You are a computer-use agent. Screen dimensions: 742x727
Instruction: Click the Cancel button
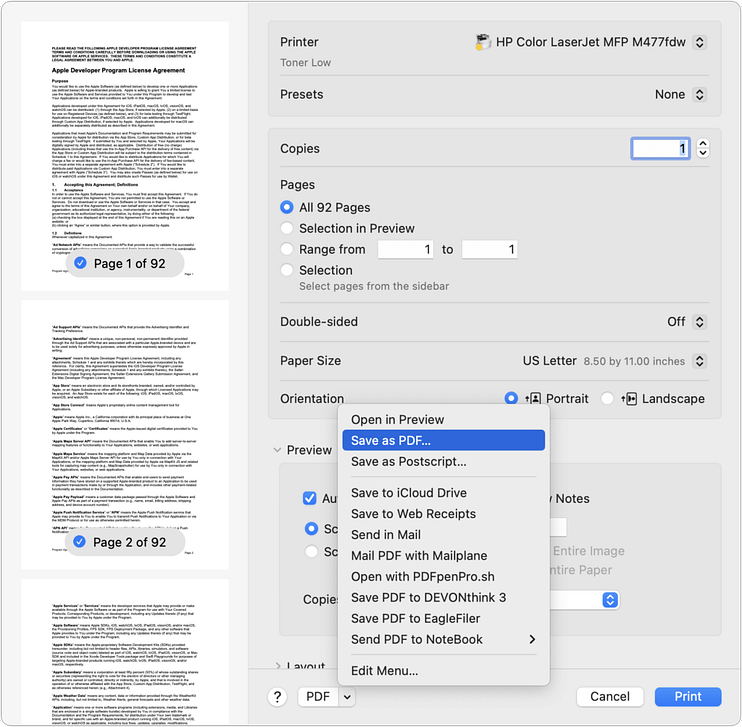pyautogui.click(x=610, y=697)
